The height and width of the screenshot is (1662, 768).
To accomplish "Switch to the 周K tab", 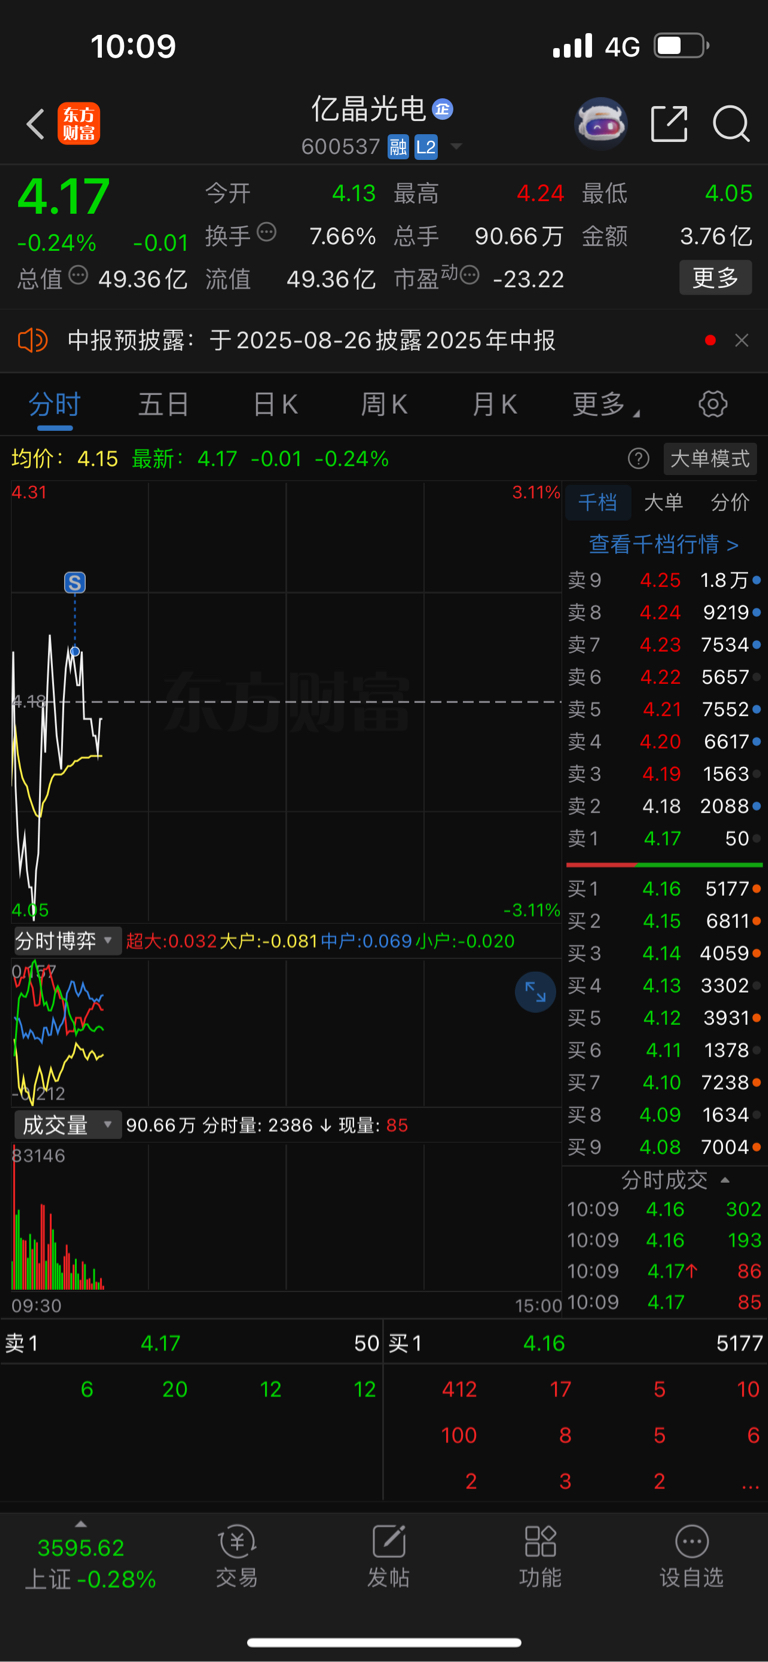I will [384, 404].
